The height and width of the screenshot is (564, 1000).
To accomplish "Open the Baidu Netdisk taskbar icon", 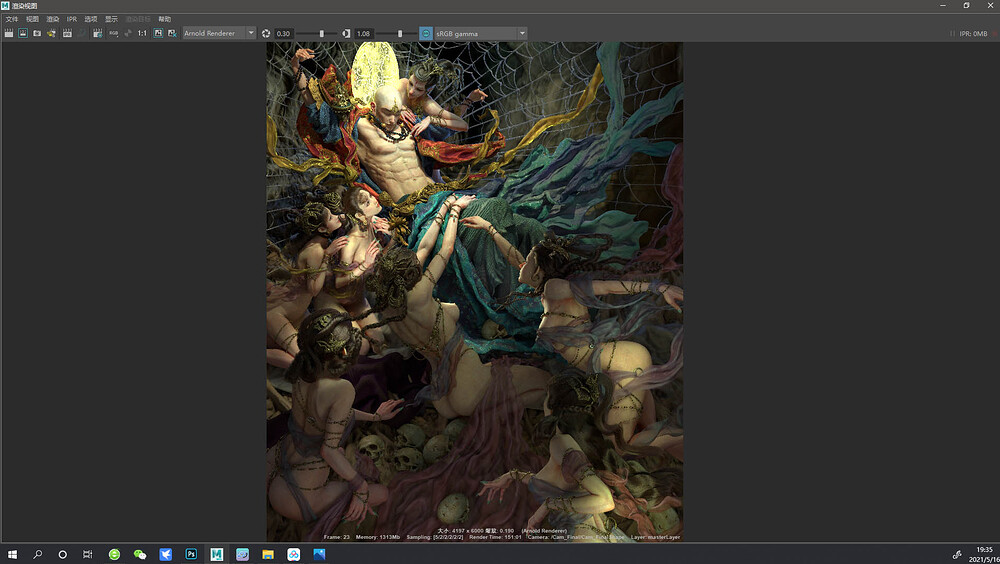I will coord(293,554).
